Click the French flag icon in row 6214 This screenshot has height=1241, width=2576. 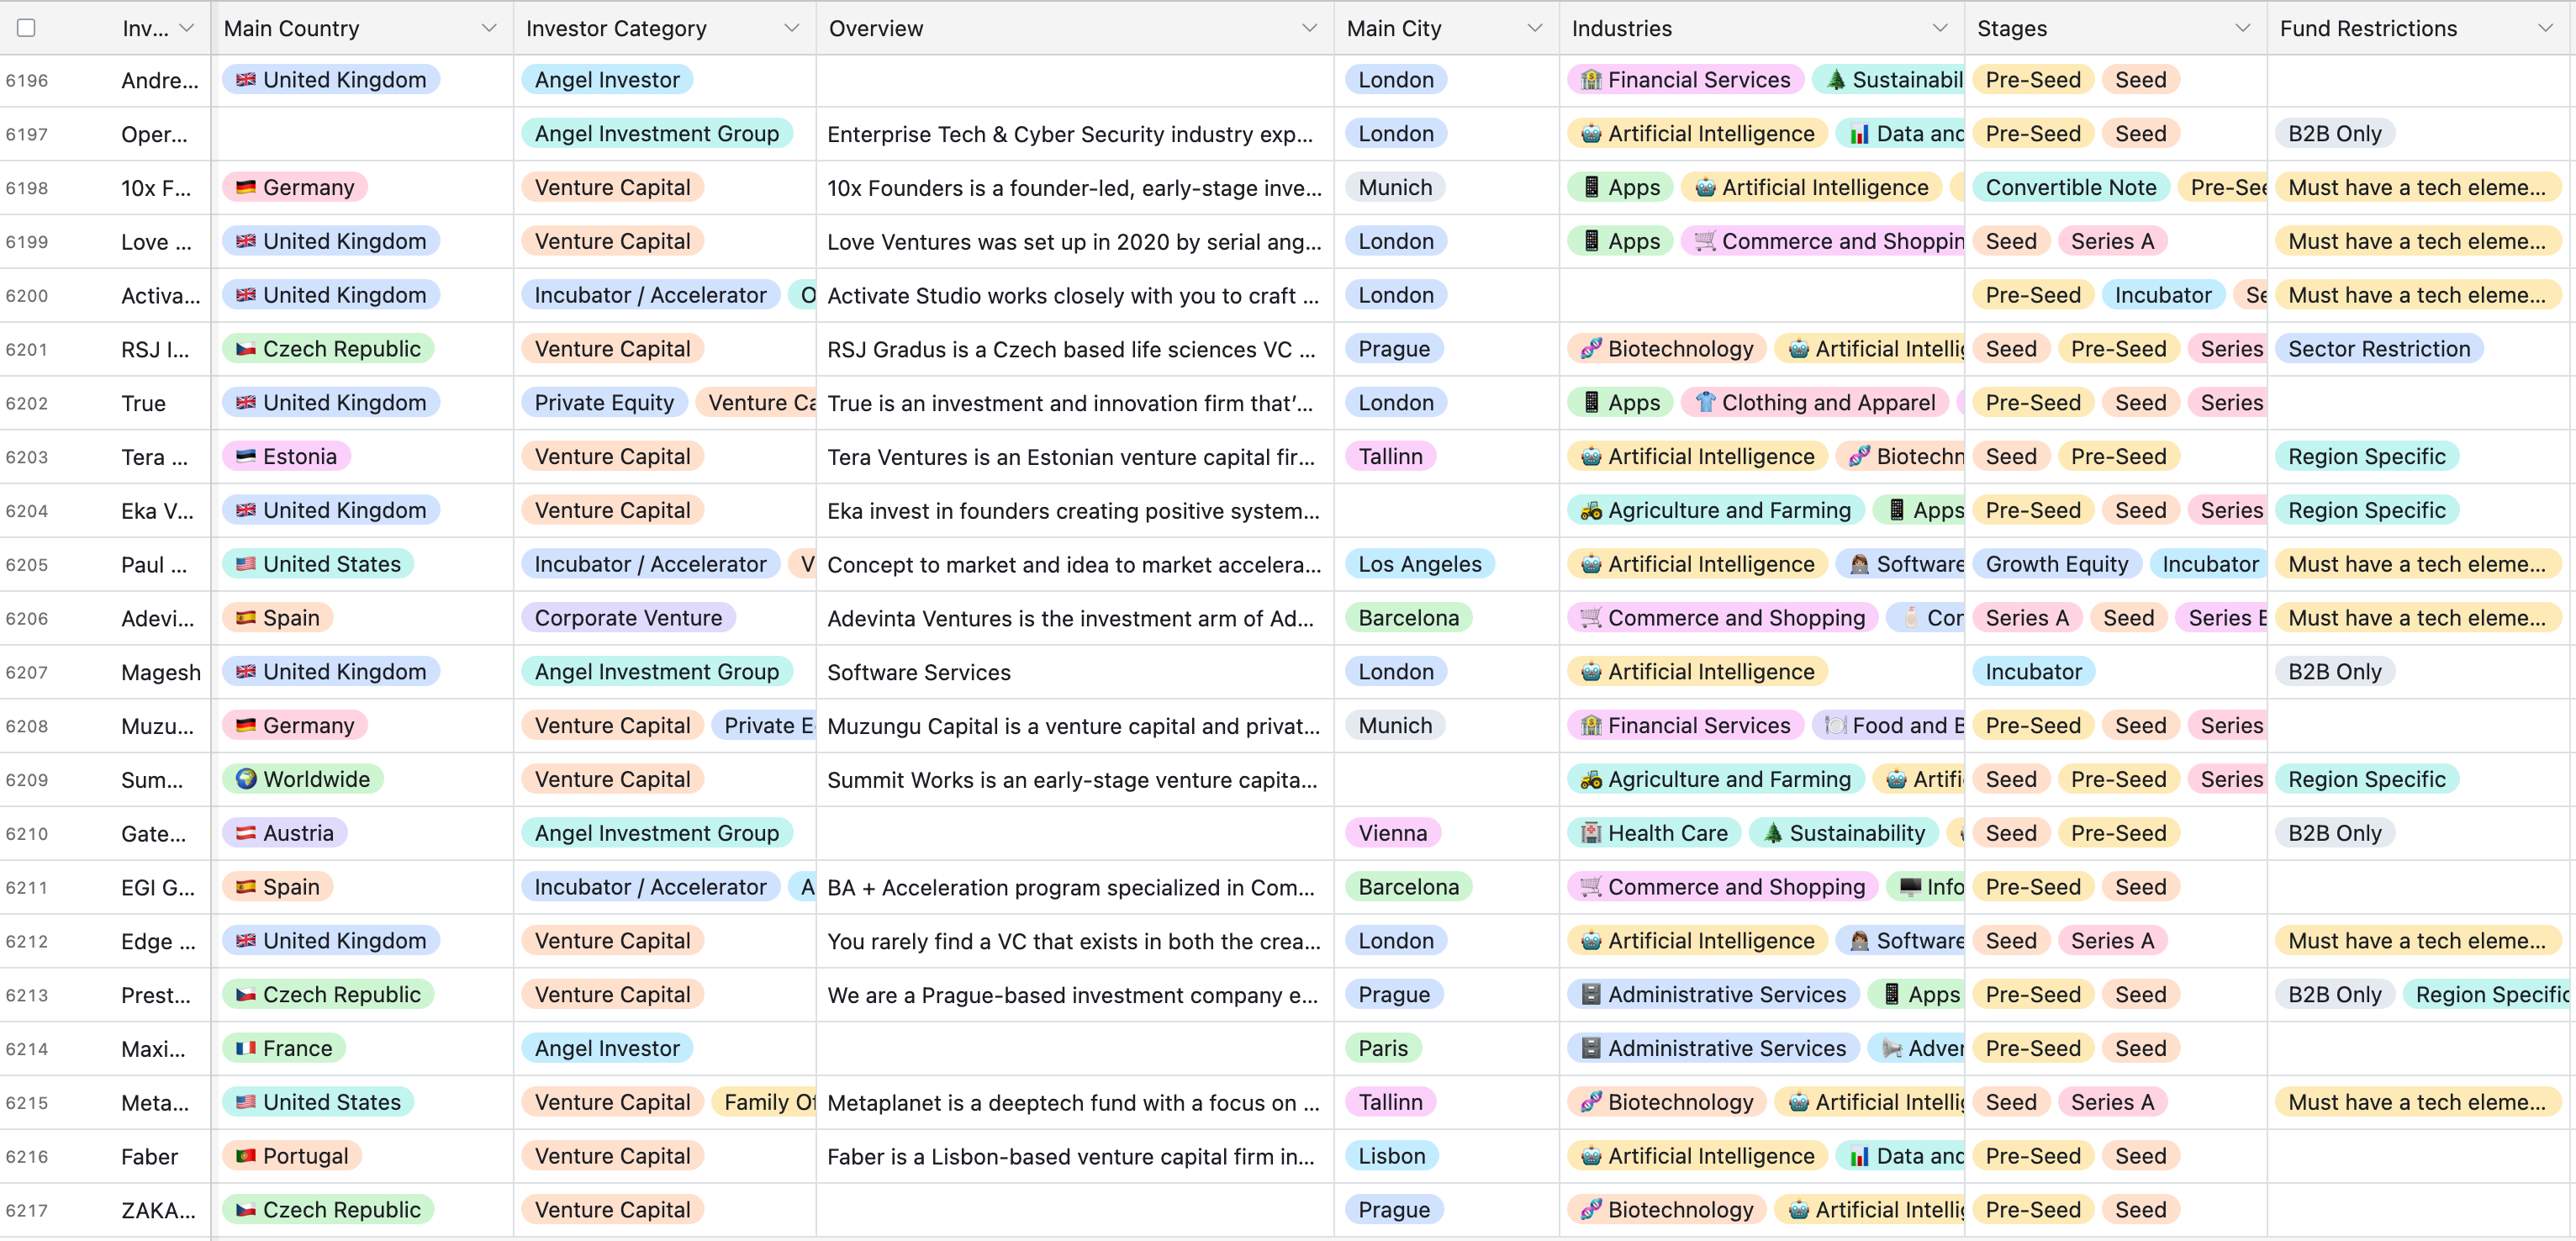(x=245, y=1048)
